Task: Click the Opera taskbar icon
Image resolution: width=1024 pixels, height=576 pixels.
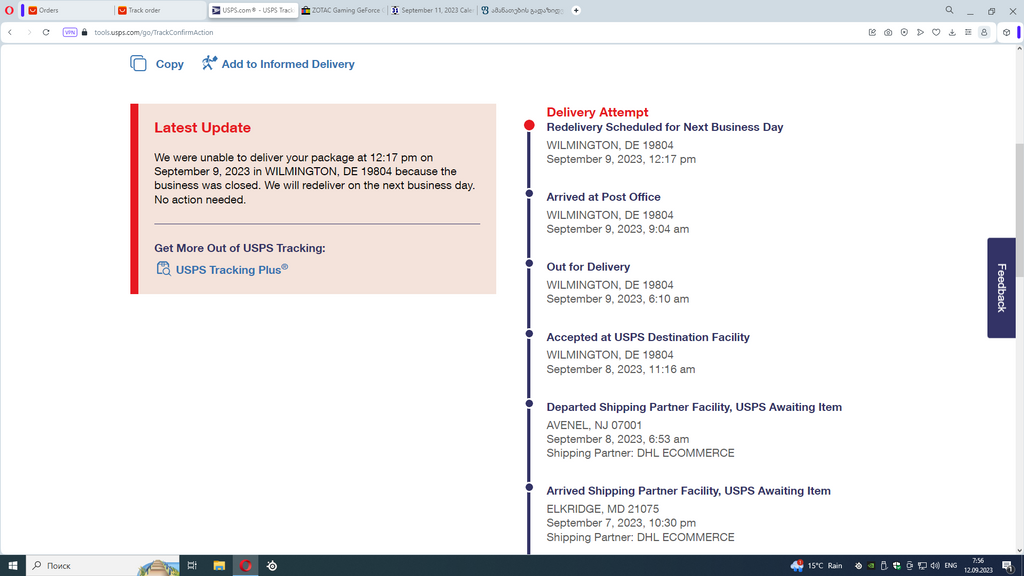Action: point(246,566)
